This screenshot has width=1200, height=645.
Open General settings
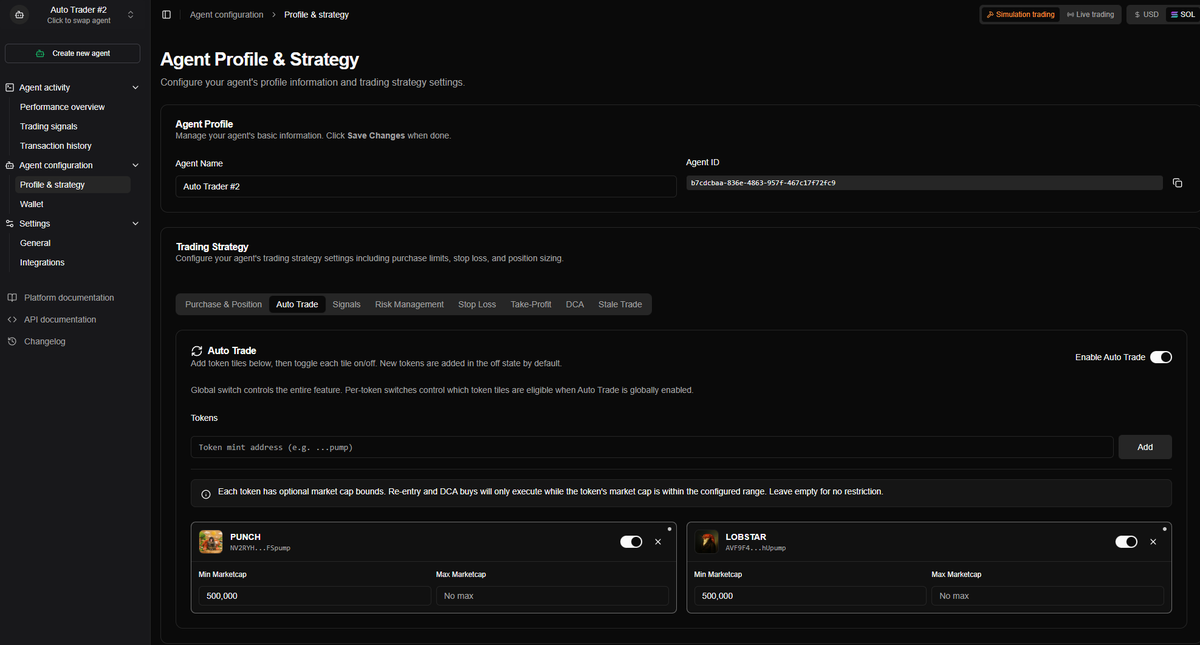[35, 243]
